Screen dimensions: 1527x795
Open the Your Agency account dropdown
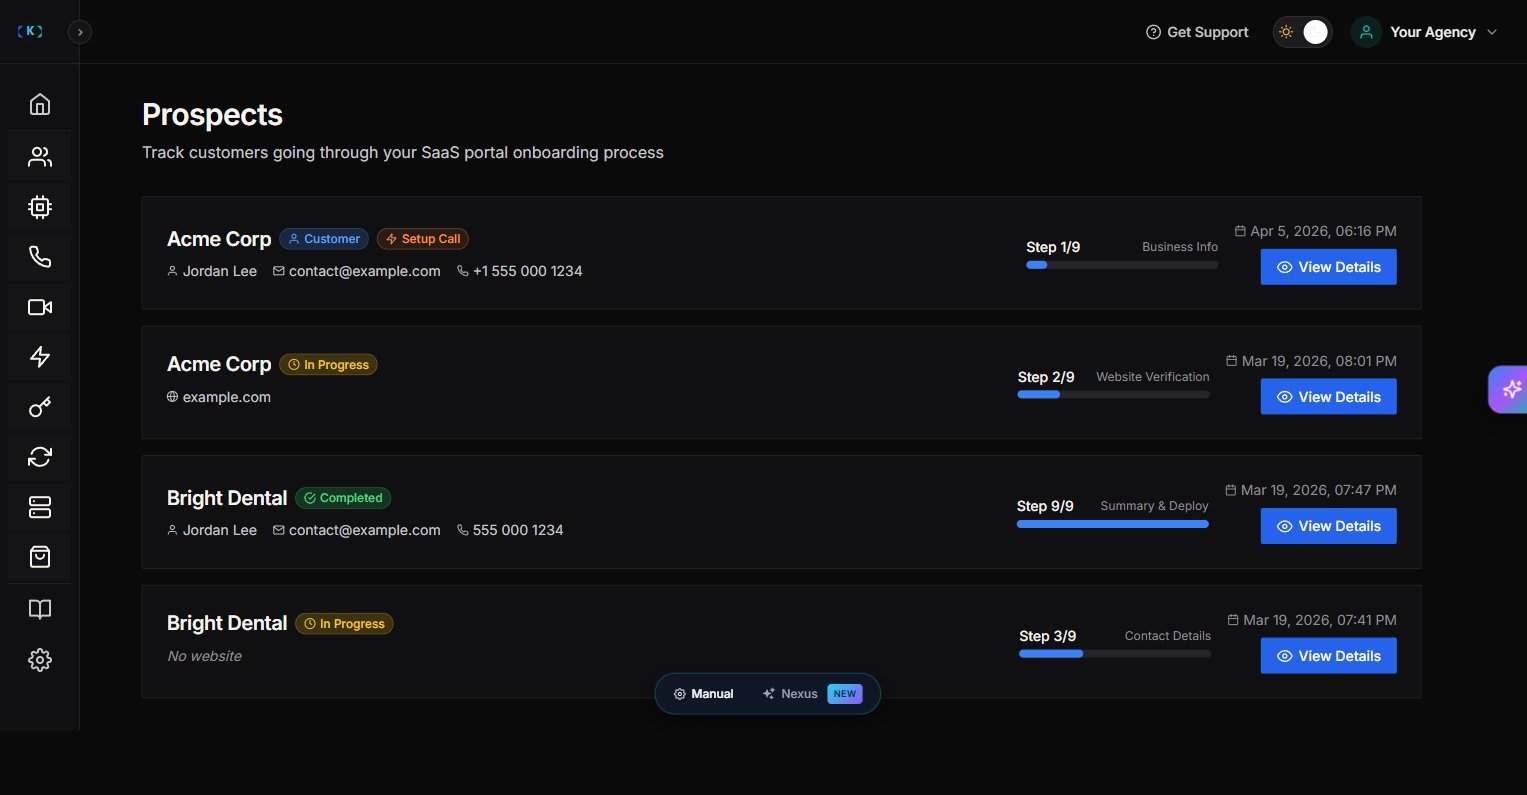tap(1426, 32)
